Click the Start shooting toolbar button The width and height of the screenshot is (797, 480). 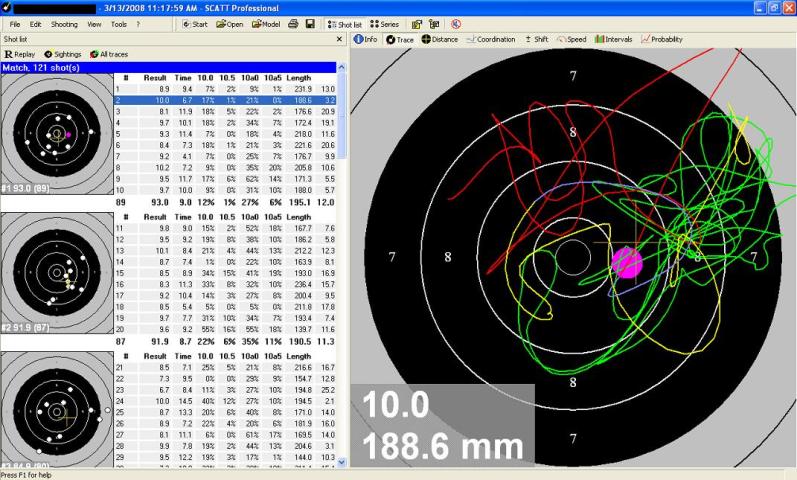pyautogui.click(x=195, y=24)
